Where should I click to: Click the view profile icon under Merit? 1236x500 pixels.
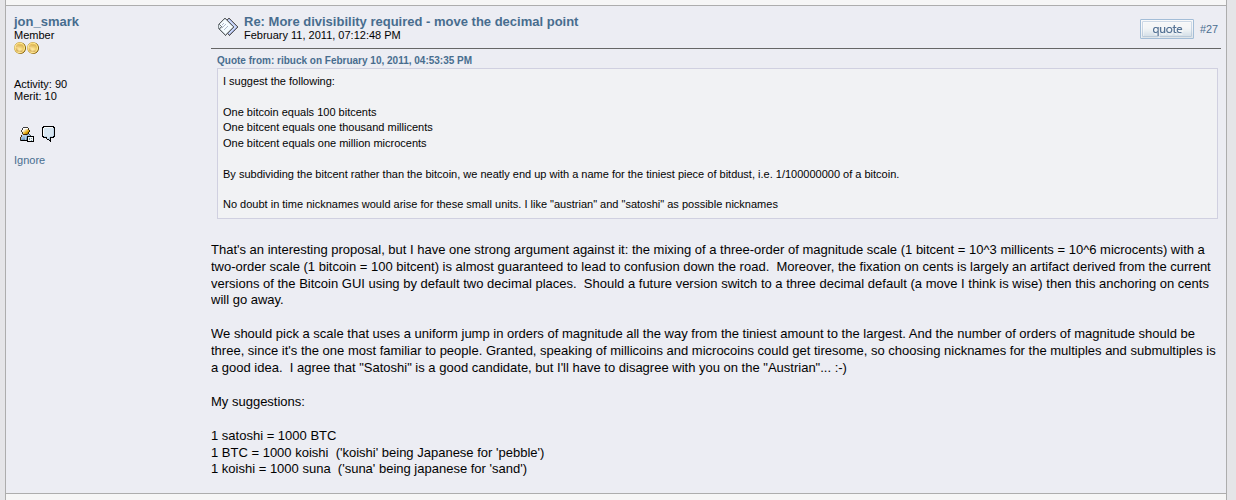(27, 134)
